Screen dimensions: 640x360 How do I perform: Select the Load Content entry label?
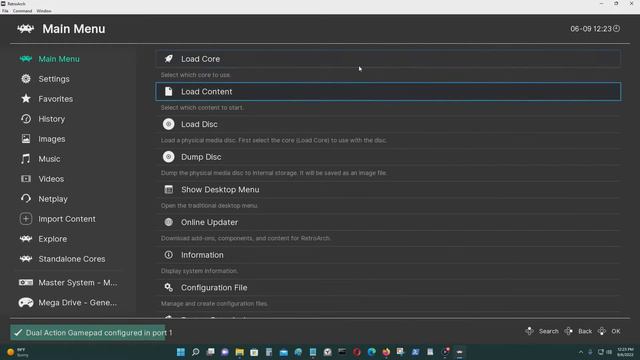point(207,91)
